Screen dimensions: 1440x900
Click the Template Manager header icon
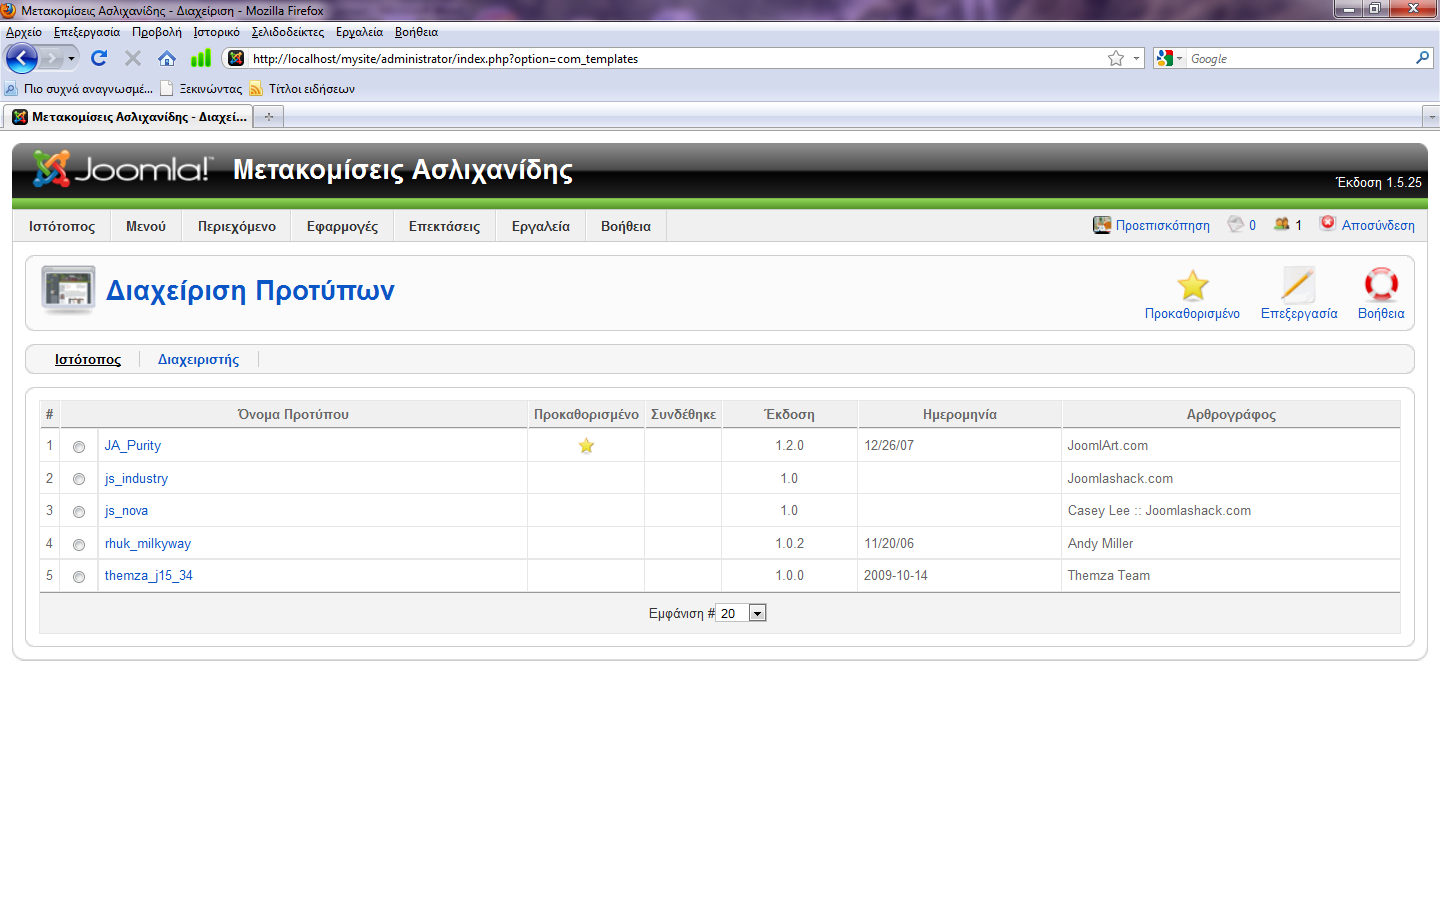pyautogui.click(x=68, y=290)
